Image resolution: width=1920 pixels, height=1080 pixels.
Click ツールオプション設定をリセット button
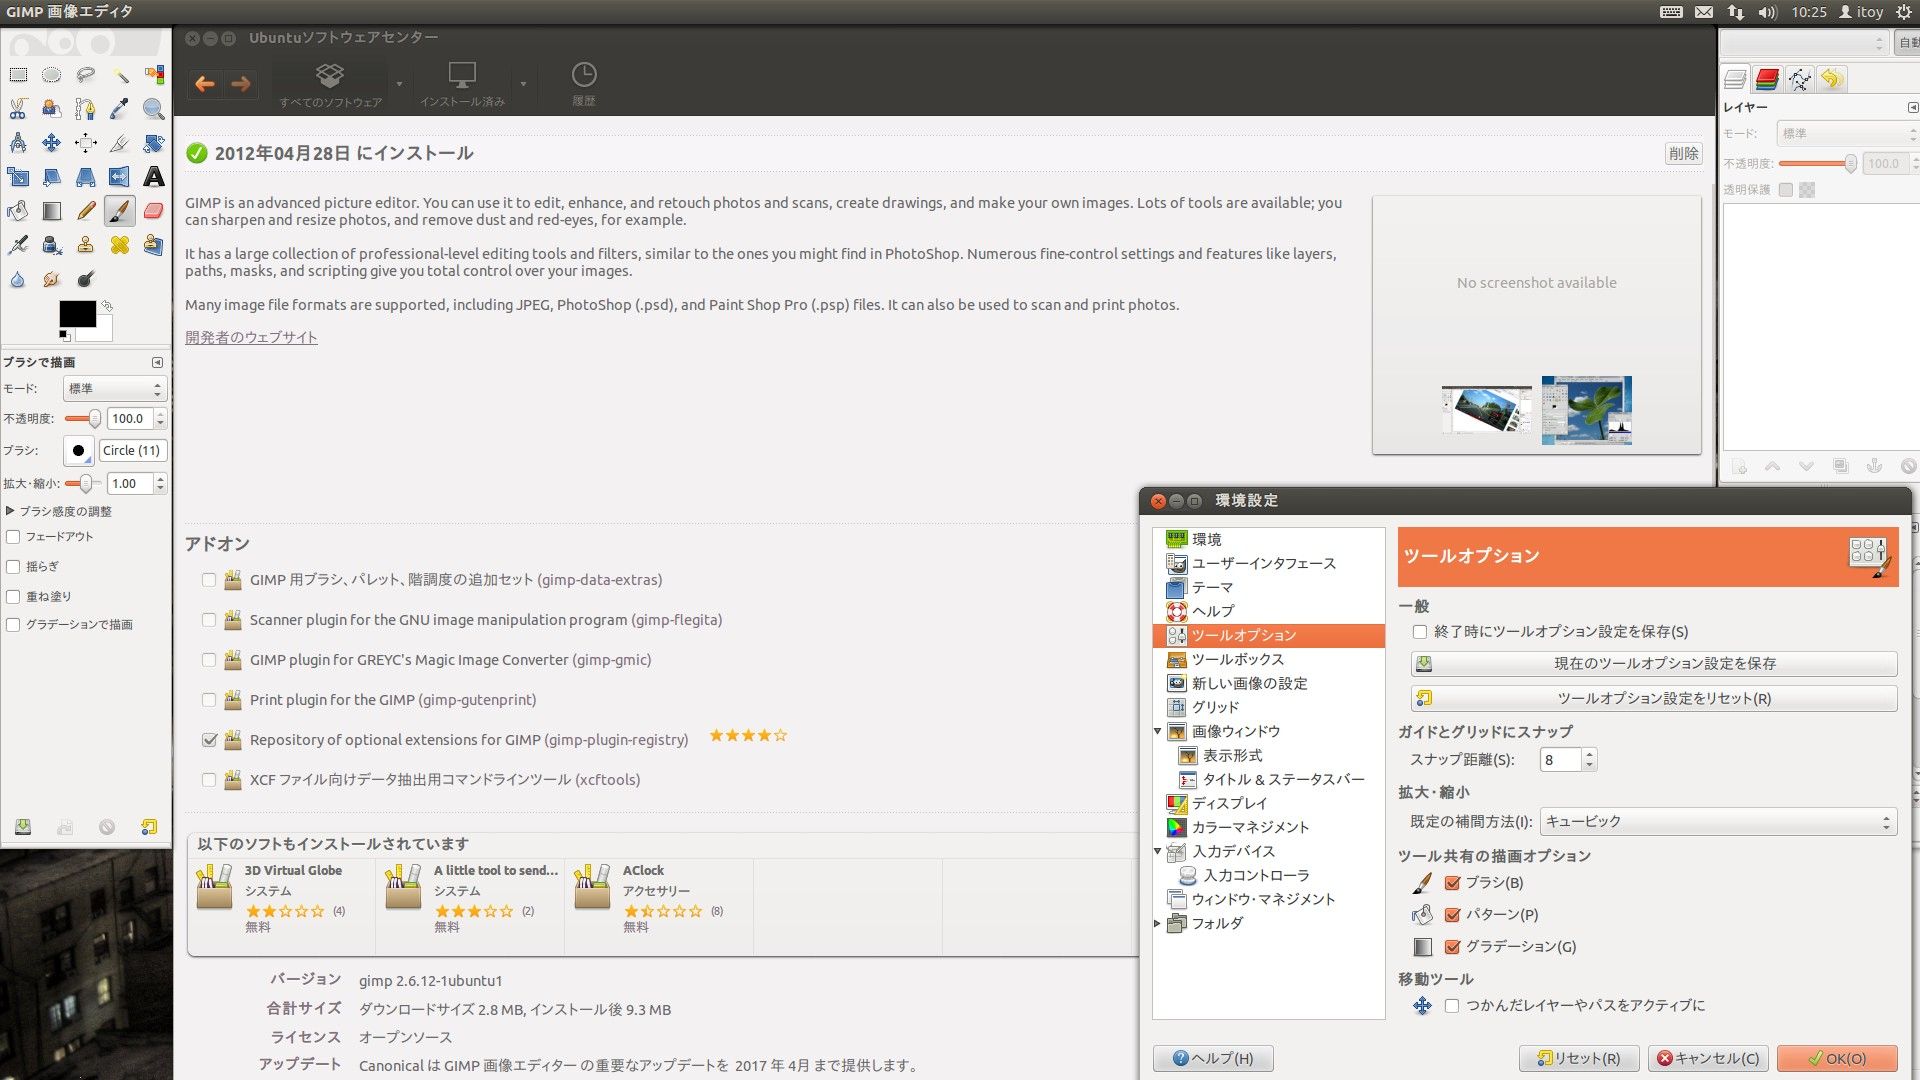(1654, 699)
